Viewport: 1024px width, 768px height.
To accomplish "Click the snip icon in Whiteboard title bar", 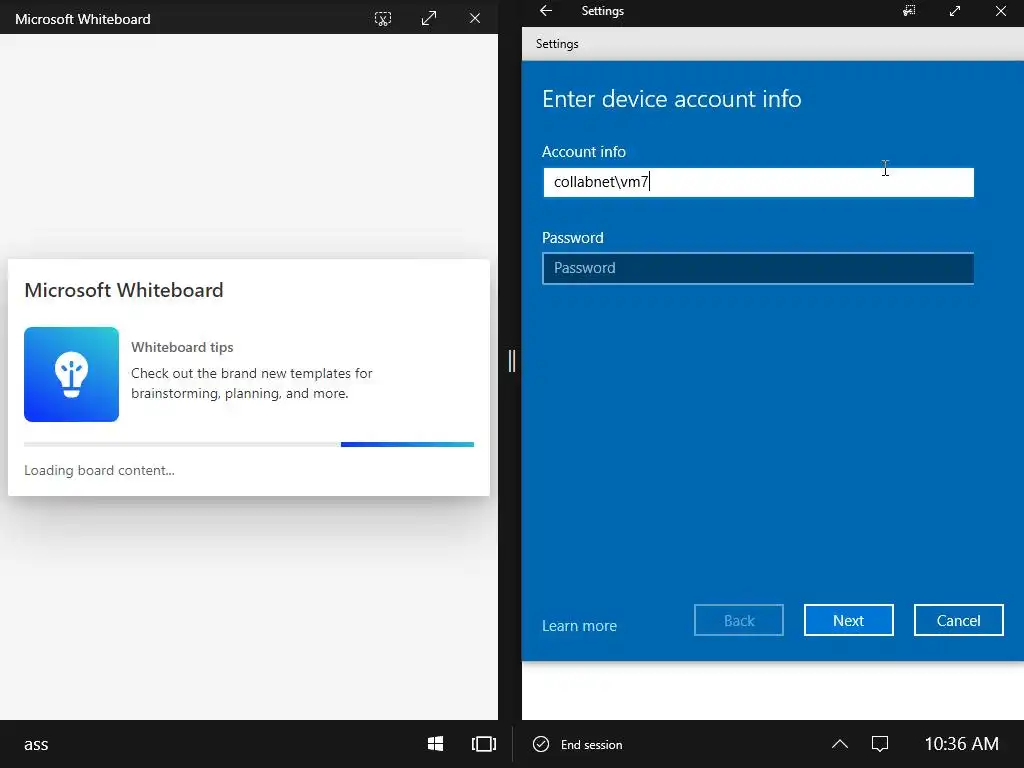I will point(383,19).
